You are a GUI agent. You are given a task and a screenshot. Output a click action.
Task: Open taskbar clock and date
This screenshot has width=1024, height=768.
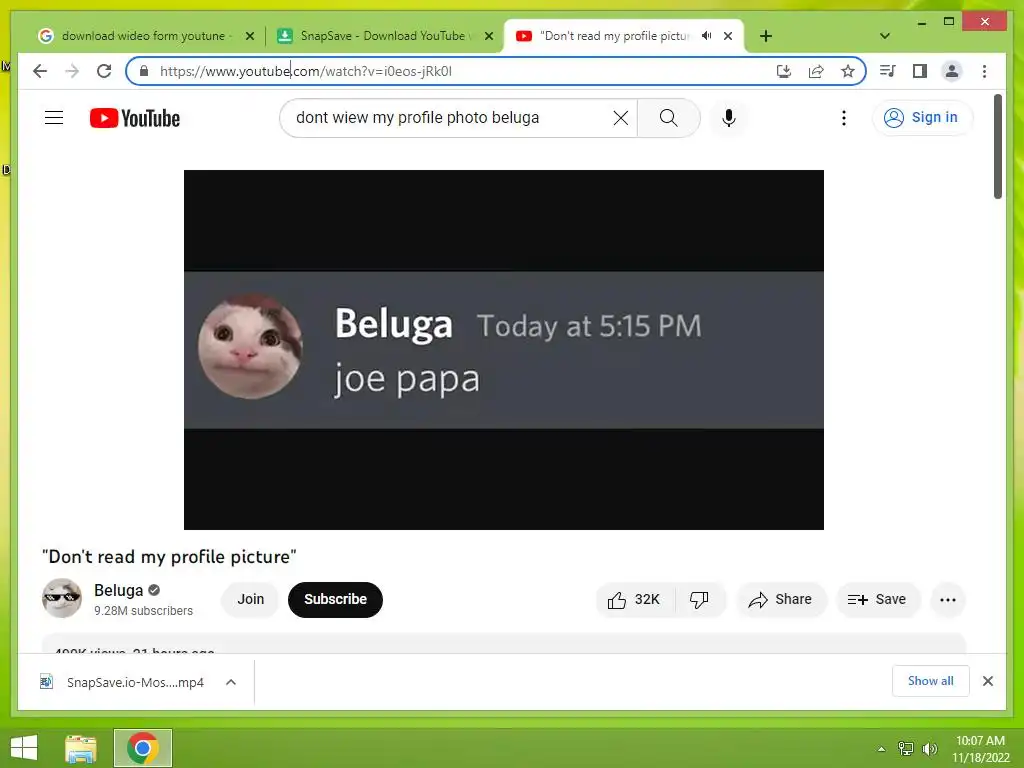pos(980,748)
